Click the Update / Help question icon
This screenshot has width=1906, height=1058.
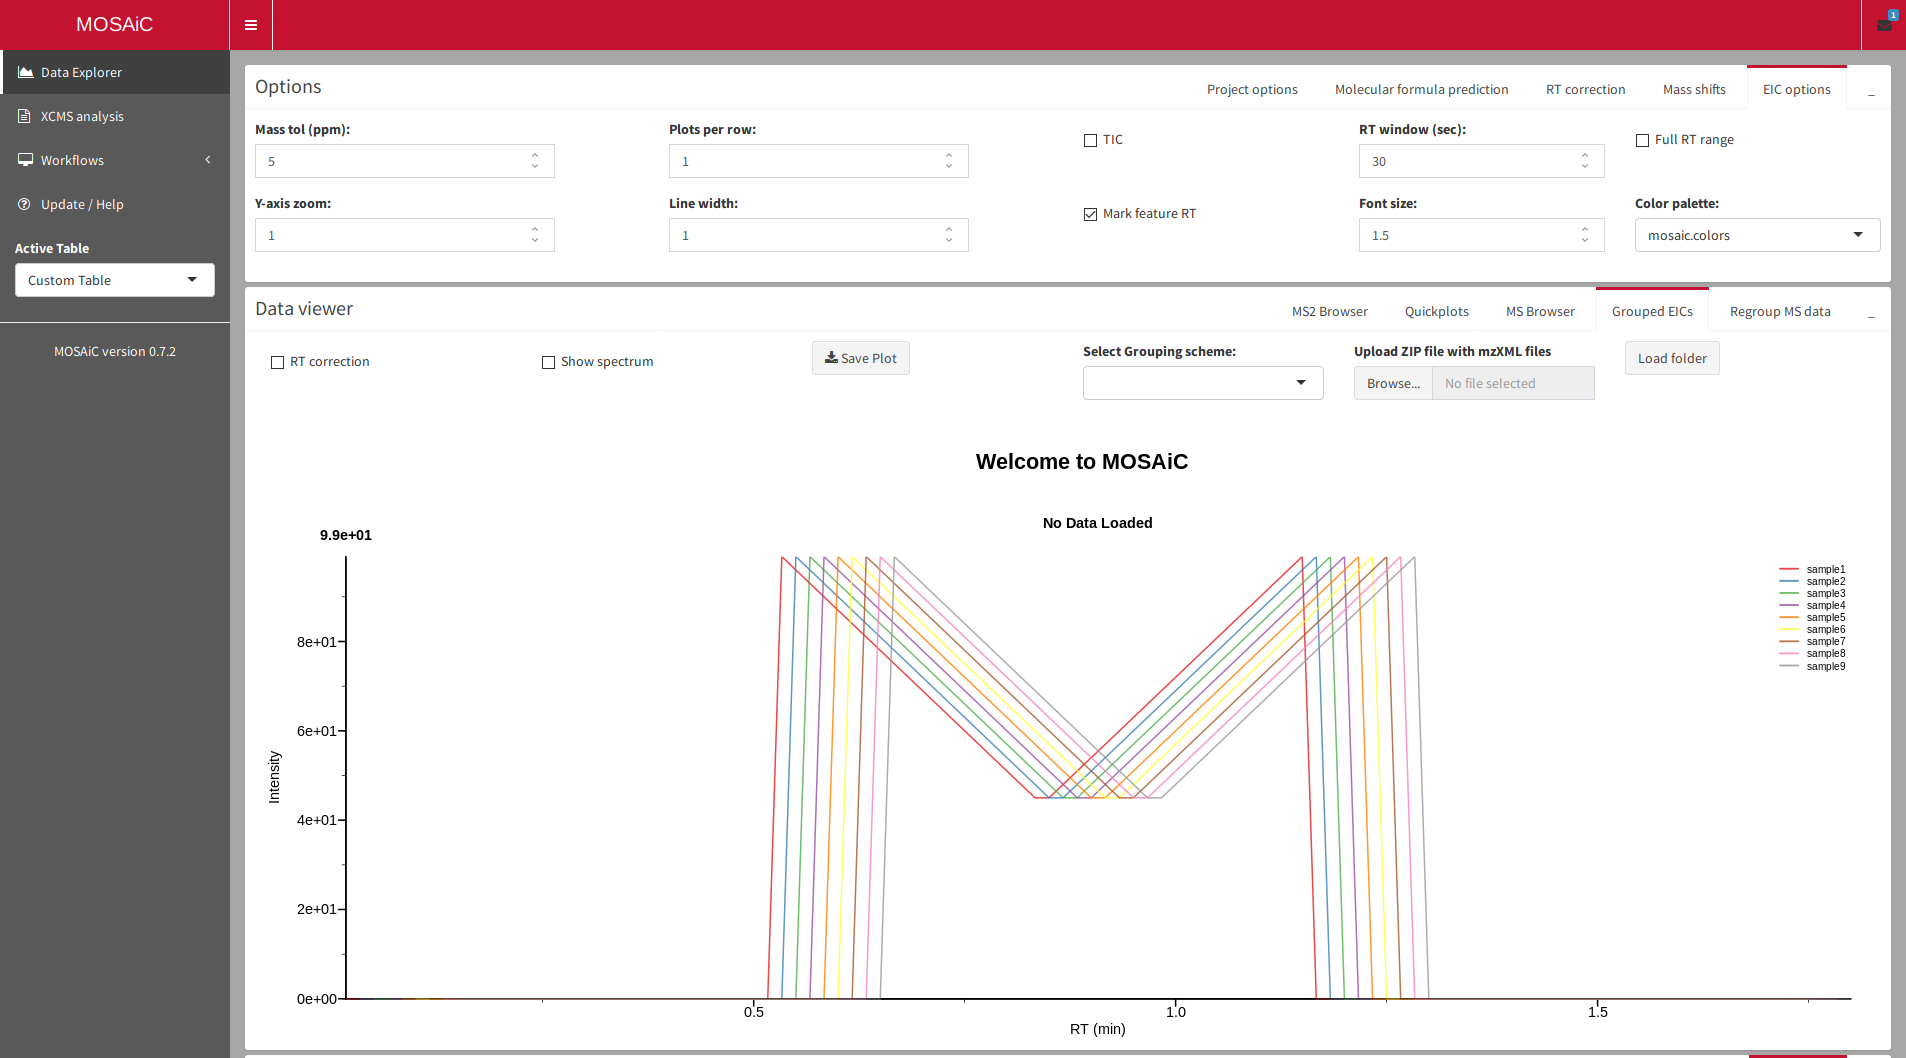(x=25, y=204)
